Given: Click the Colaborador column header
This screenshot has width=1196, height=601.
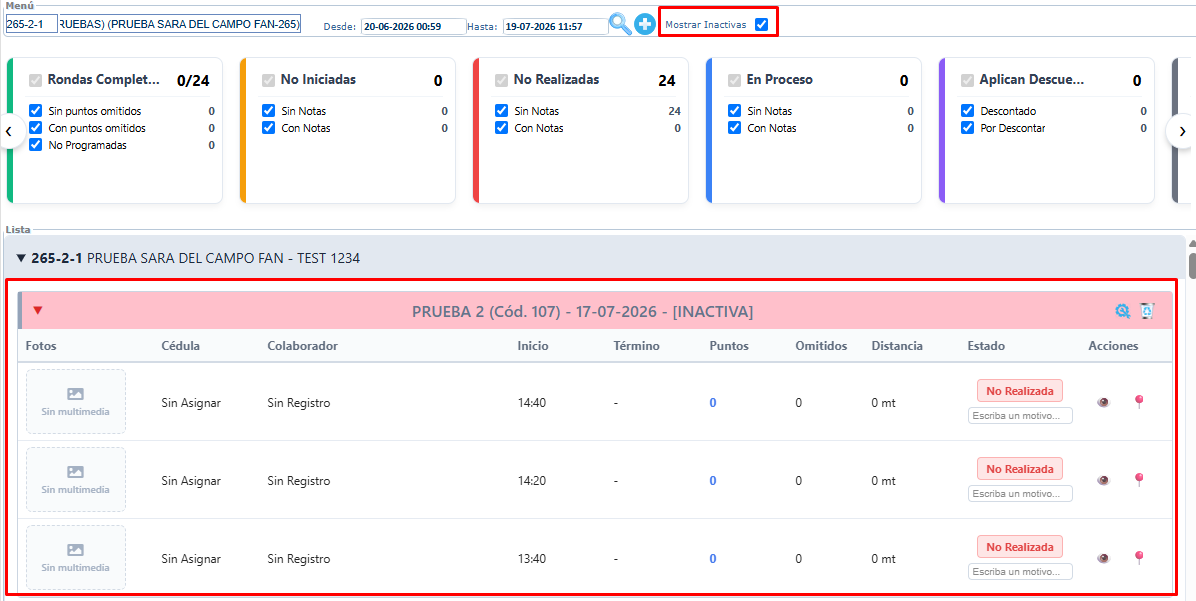Looking at the screenshot, I should point(302,346).
